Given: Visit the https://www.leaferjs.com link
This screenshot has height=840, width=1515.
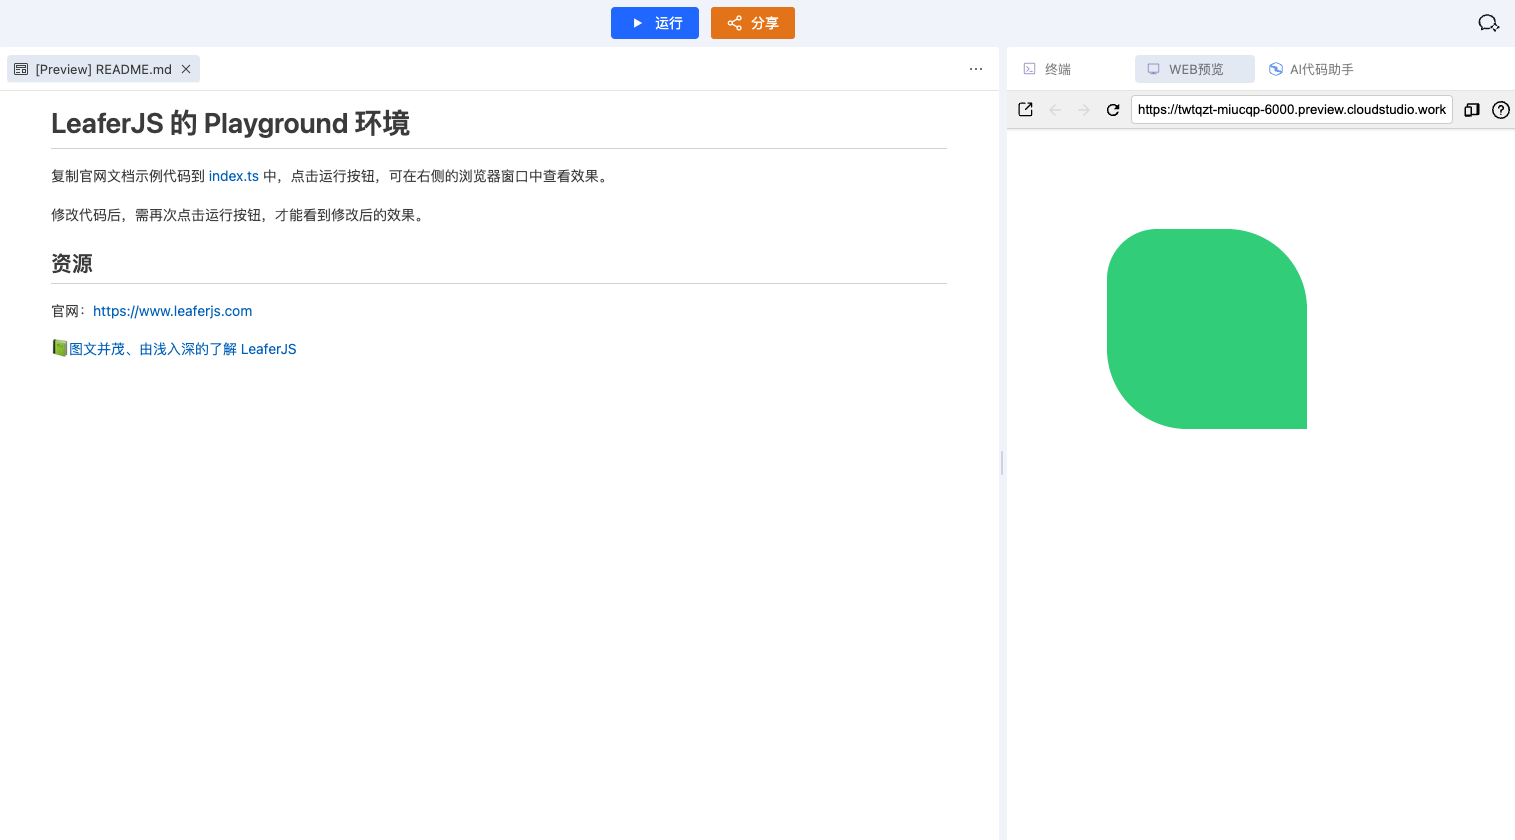Looking at the screenshot, I should coord(172,311).
